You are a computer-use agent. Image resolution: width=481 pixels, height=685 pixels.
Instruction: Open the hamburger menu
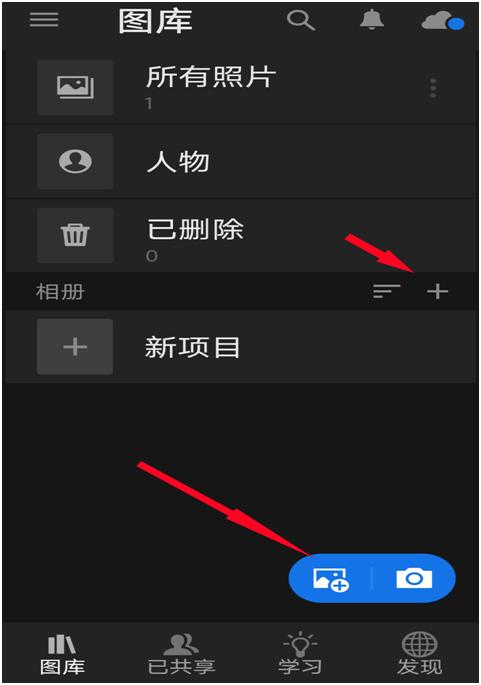pyautogui.click(x=44, y=20)
